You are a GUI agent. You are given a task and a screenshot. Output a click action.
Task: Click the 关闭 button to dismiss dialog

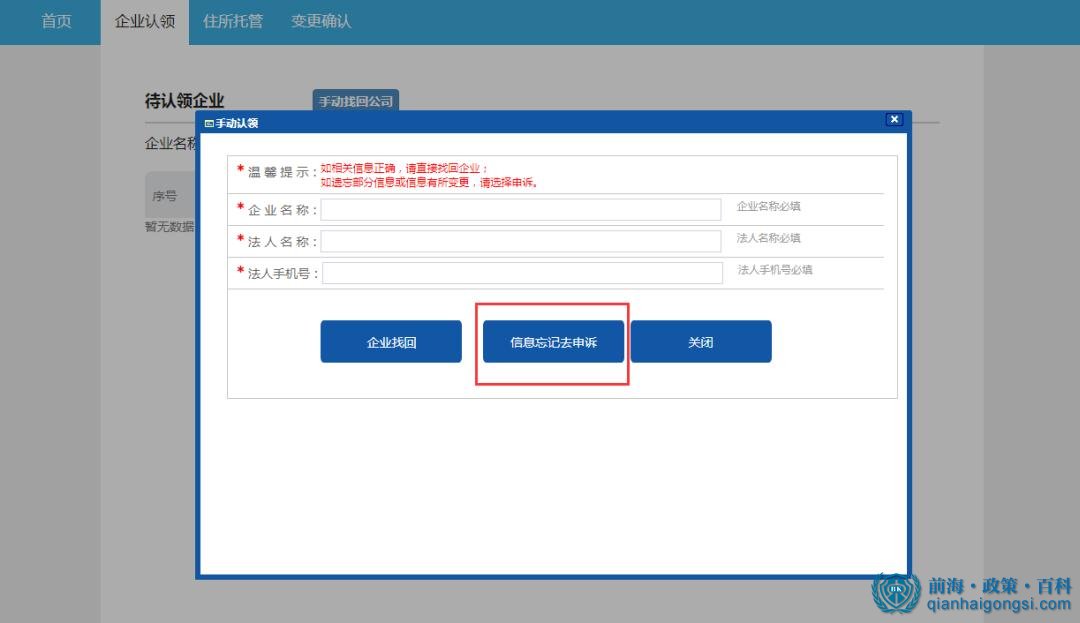click(700, 341)
